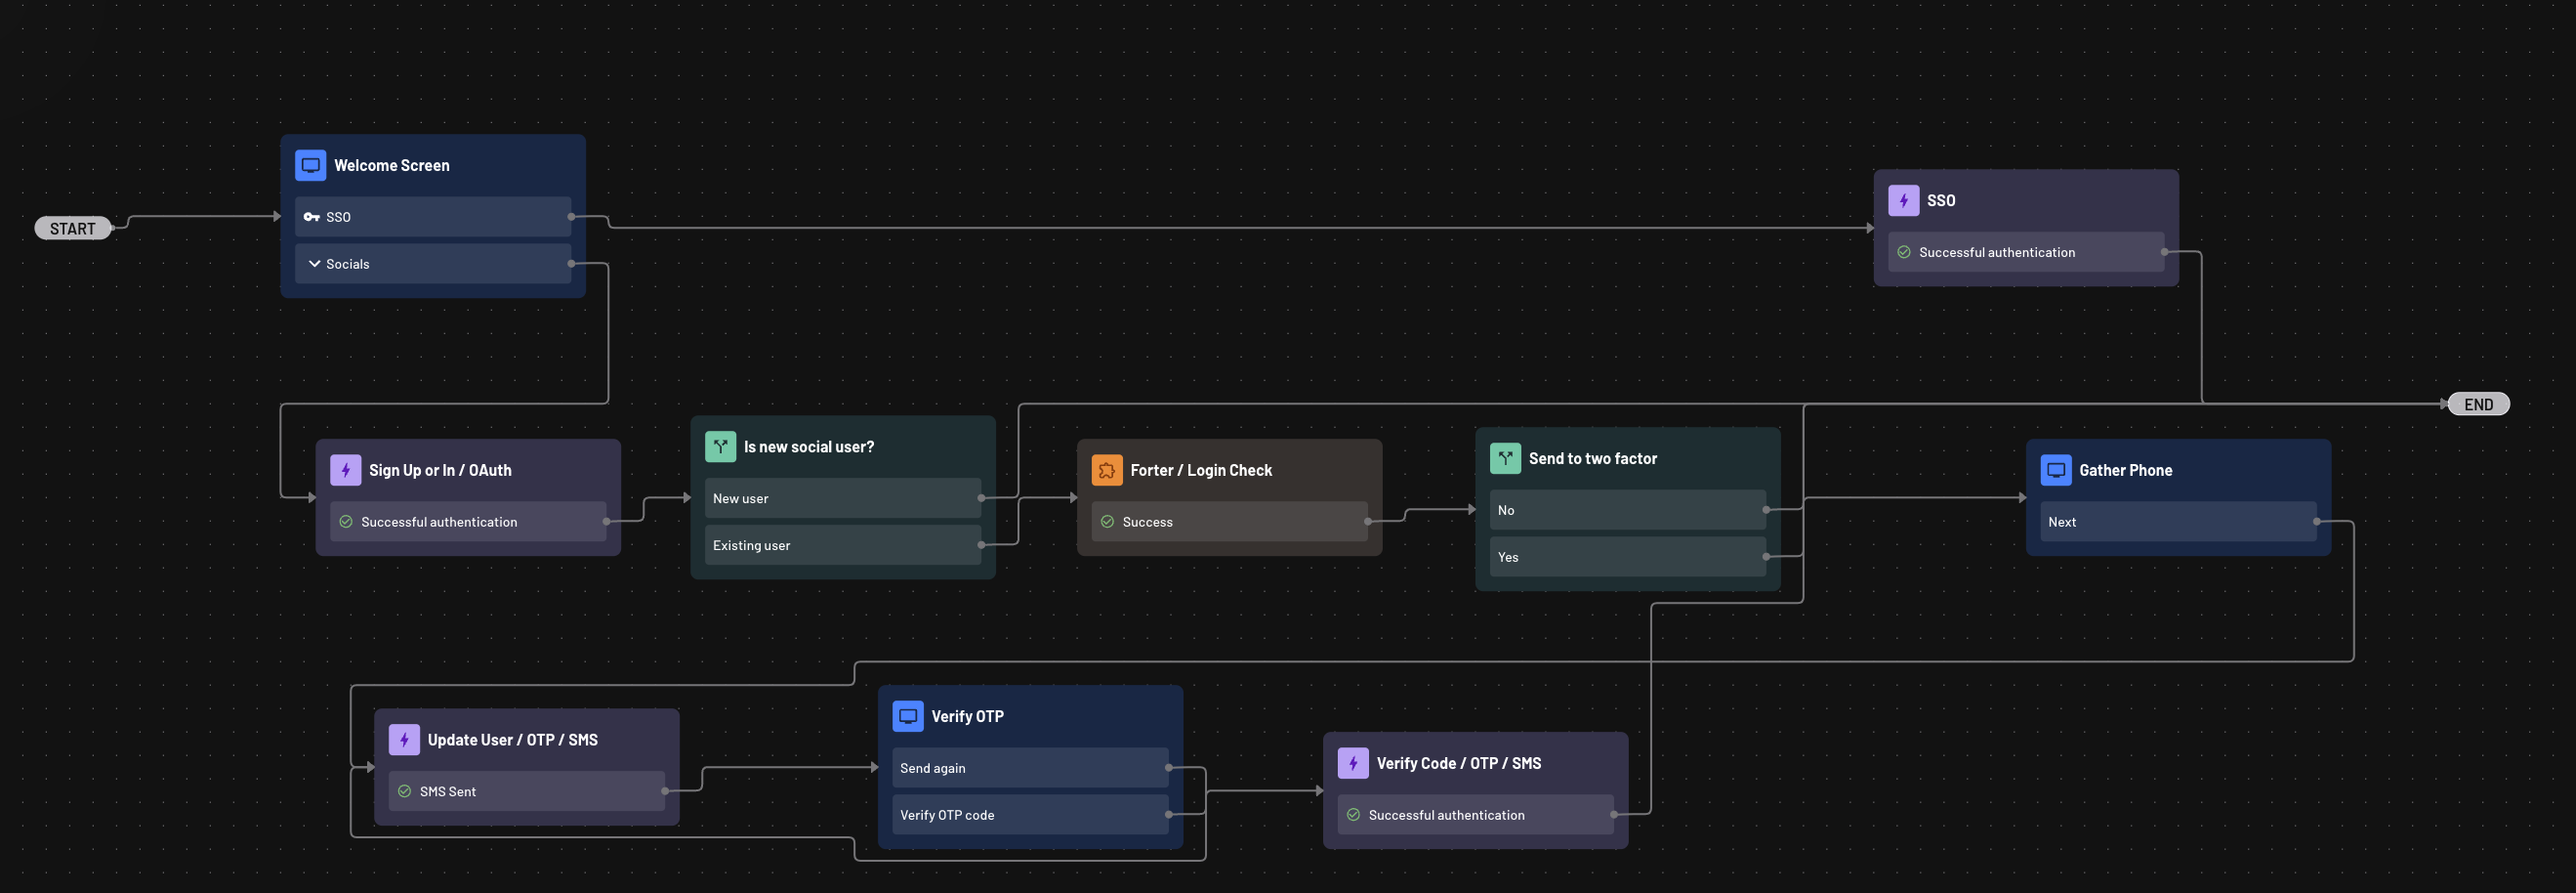Click the branch icon on Is new social user?
Image resolution: width=2576 pixels, height=893 pixels.
click(720, 446)
